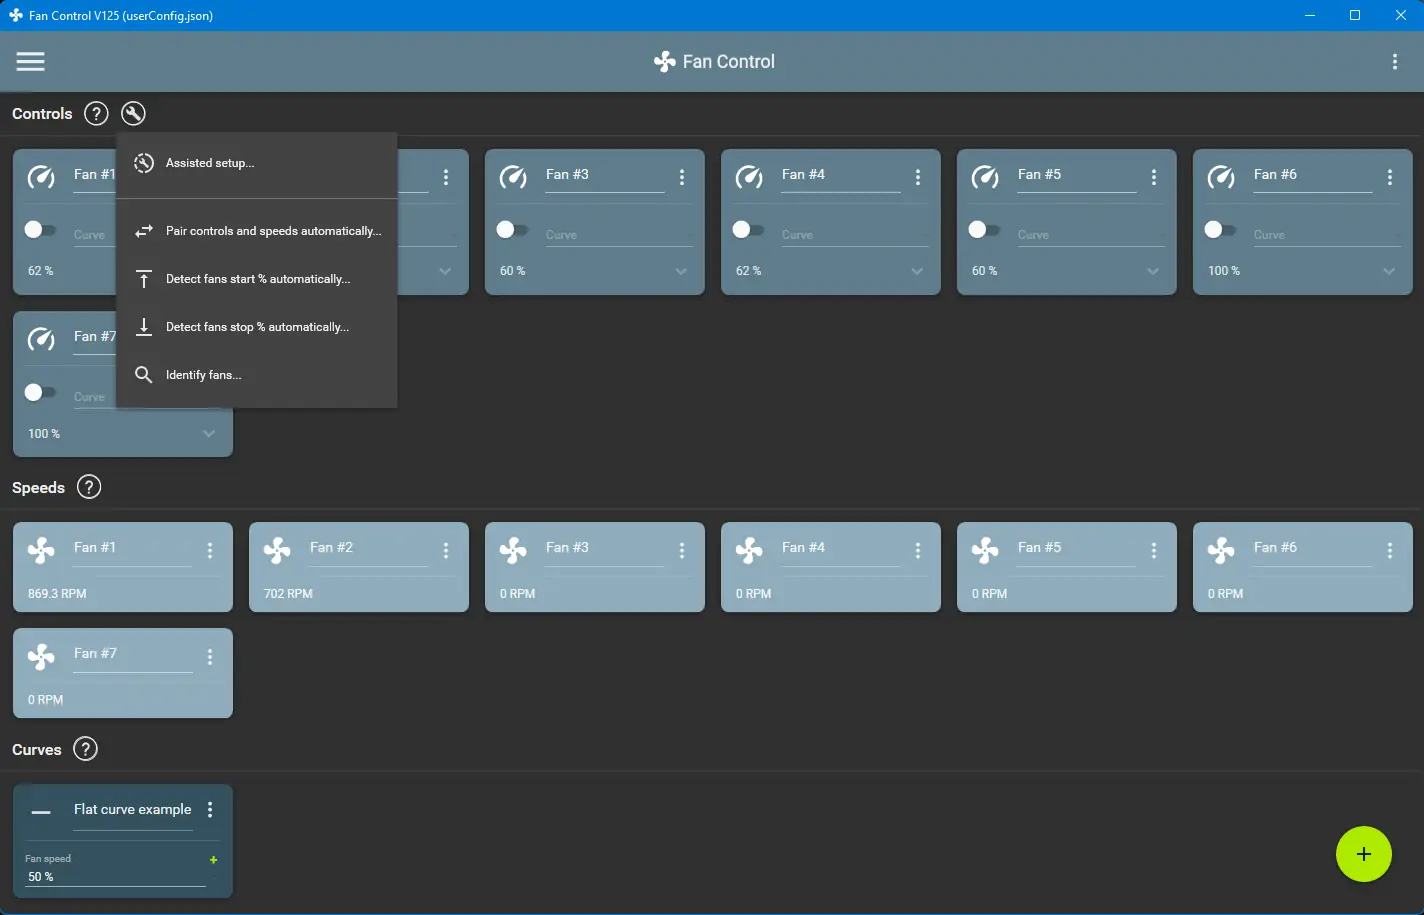Image resolution: width=1424 pixels, height=915 pixels.
Task: Open the Curves section help icon
Action: (86, 749)
